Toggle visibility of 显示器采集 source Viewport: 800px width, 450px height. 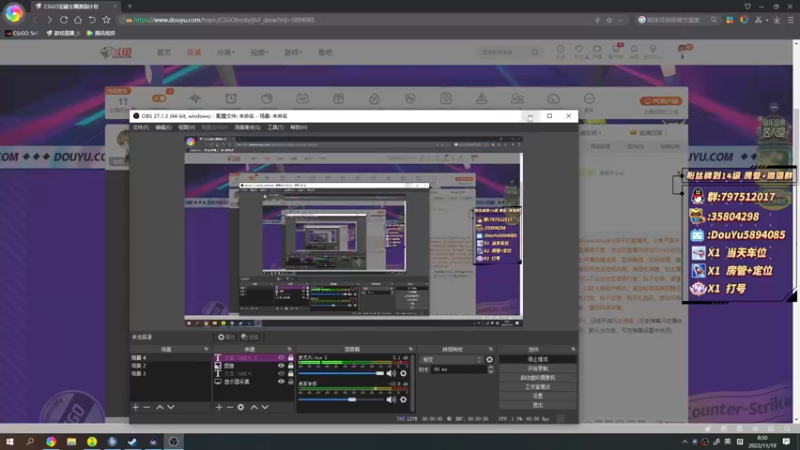pyautogui.click(x=281, y=382)
